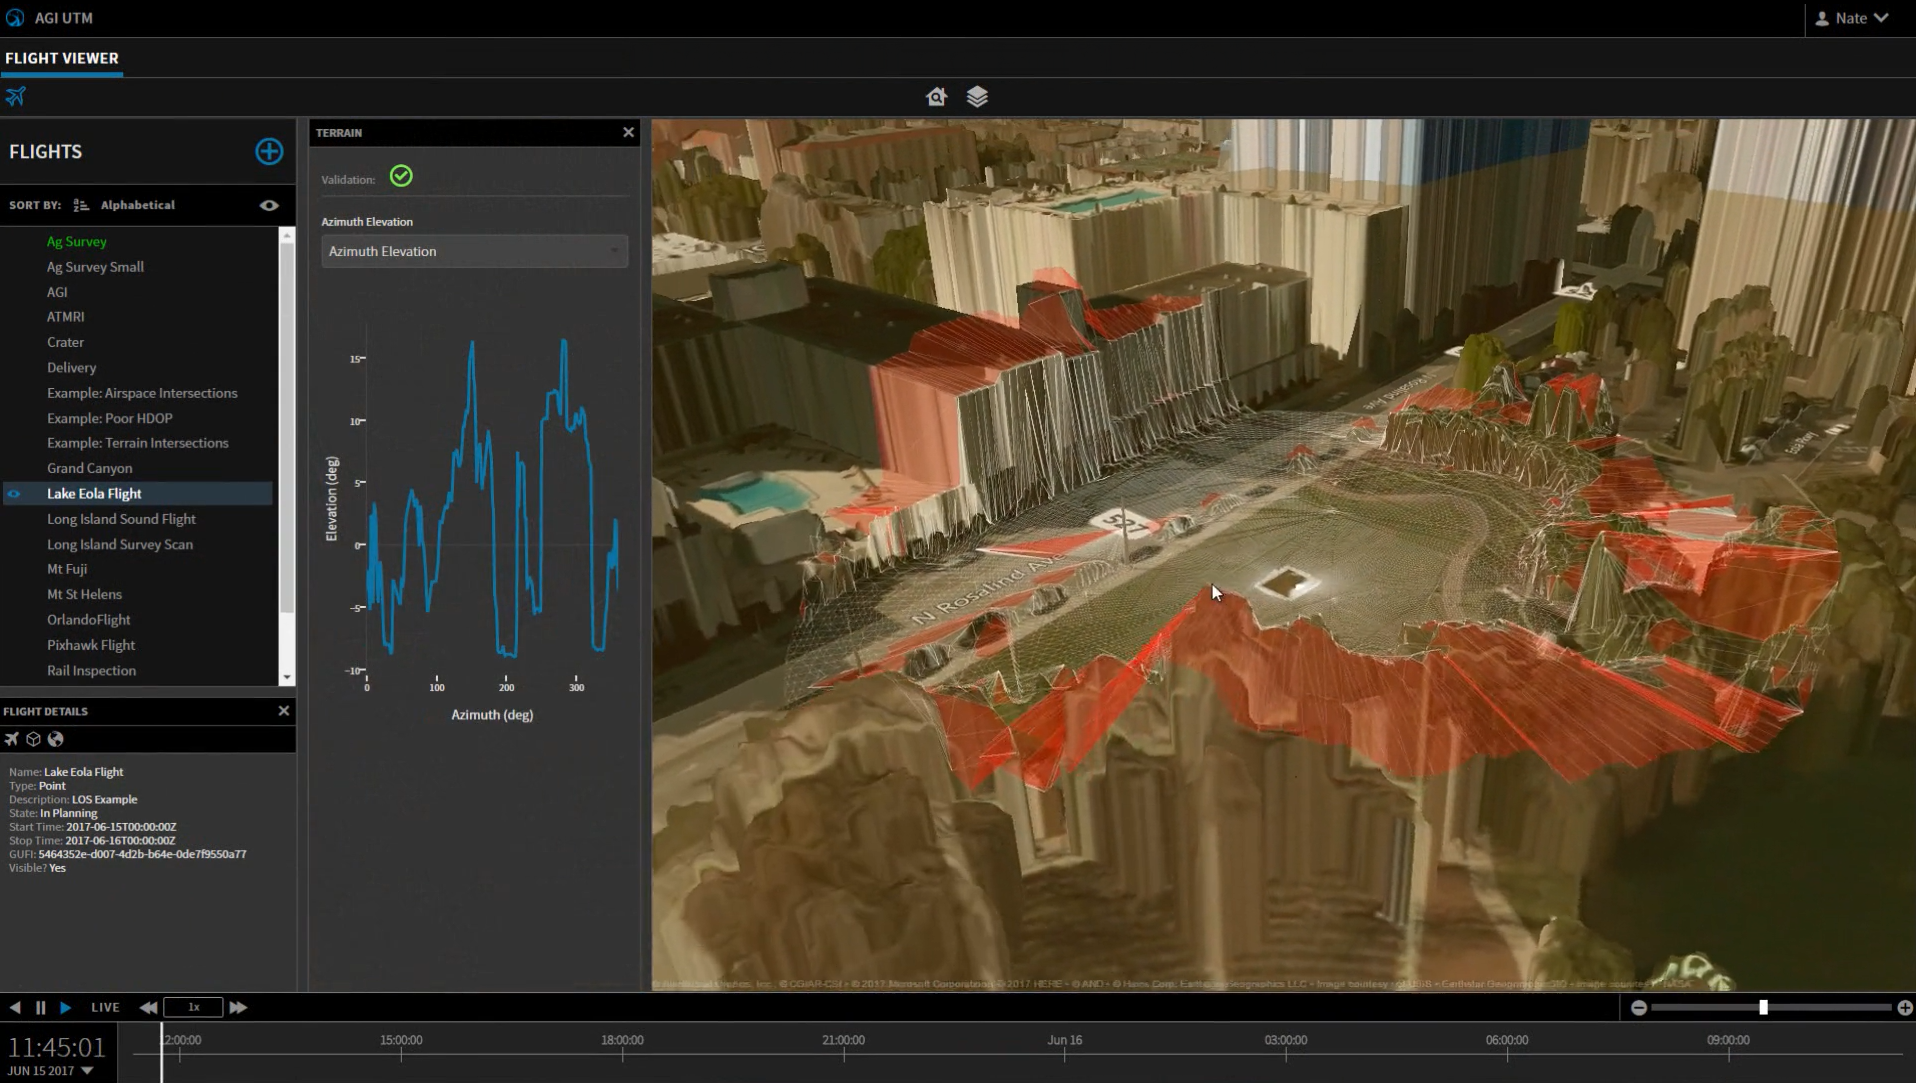Select the OrlandoFlight entry

(88, 620)
